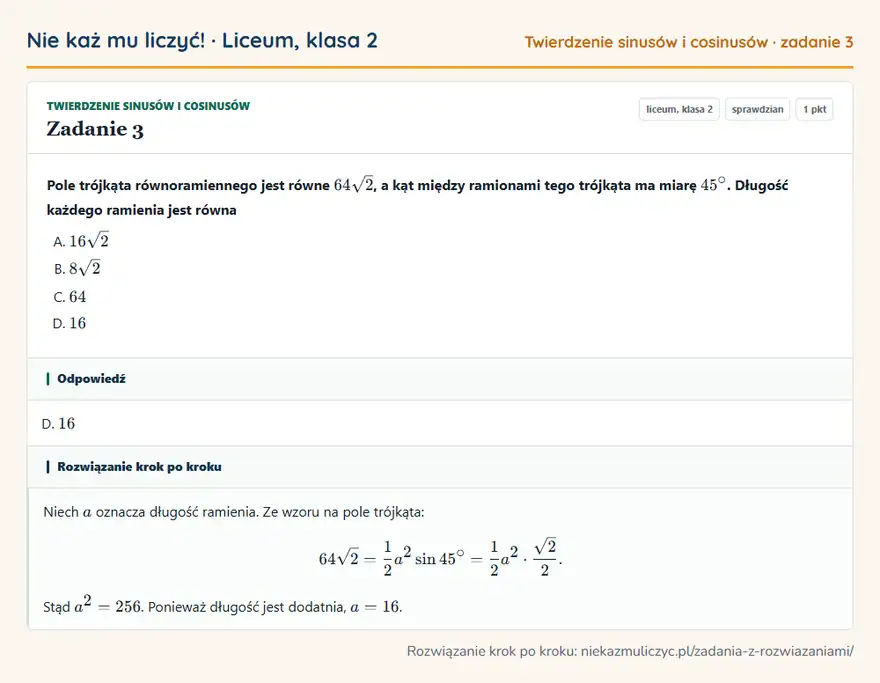
Task: Click the 'Nie każ mu liczyć! · Liceum, klasa 2' header
Action: click(x=202, y=40)
